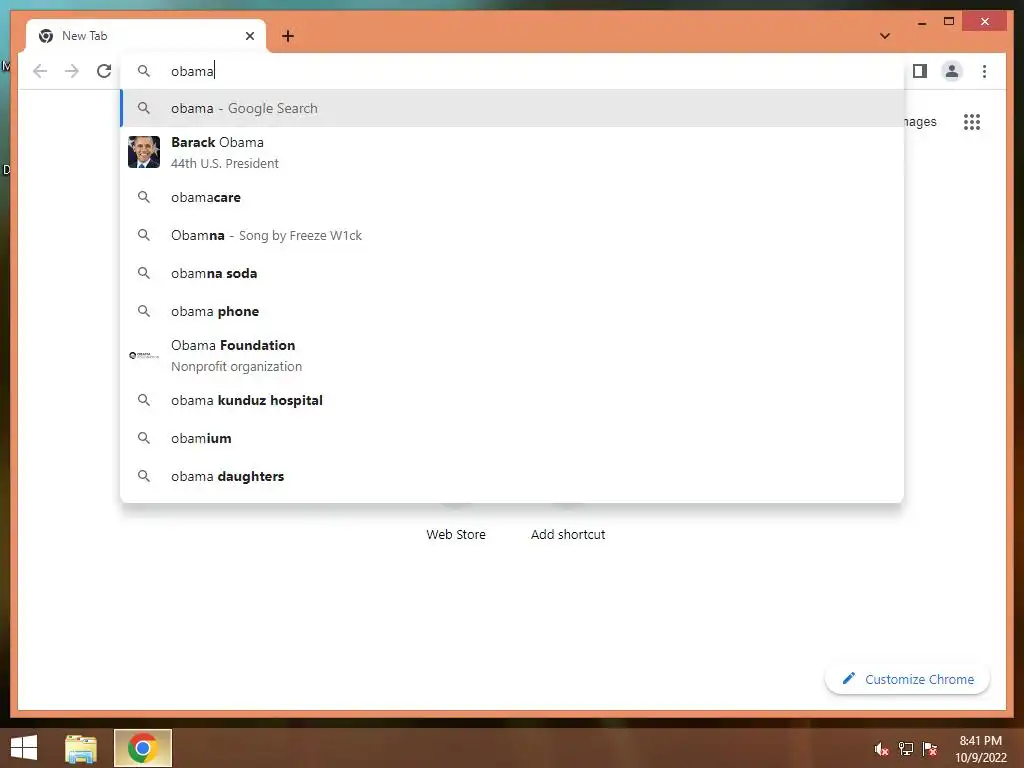
Task: Maximize the Chrome window
Action: tap(949, 22)
